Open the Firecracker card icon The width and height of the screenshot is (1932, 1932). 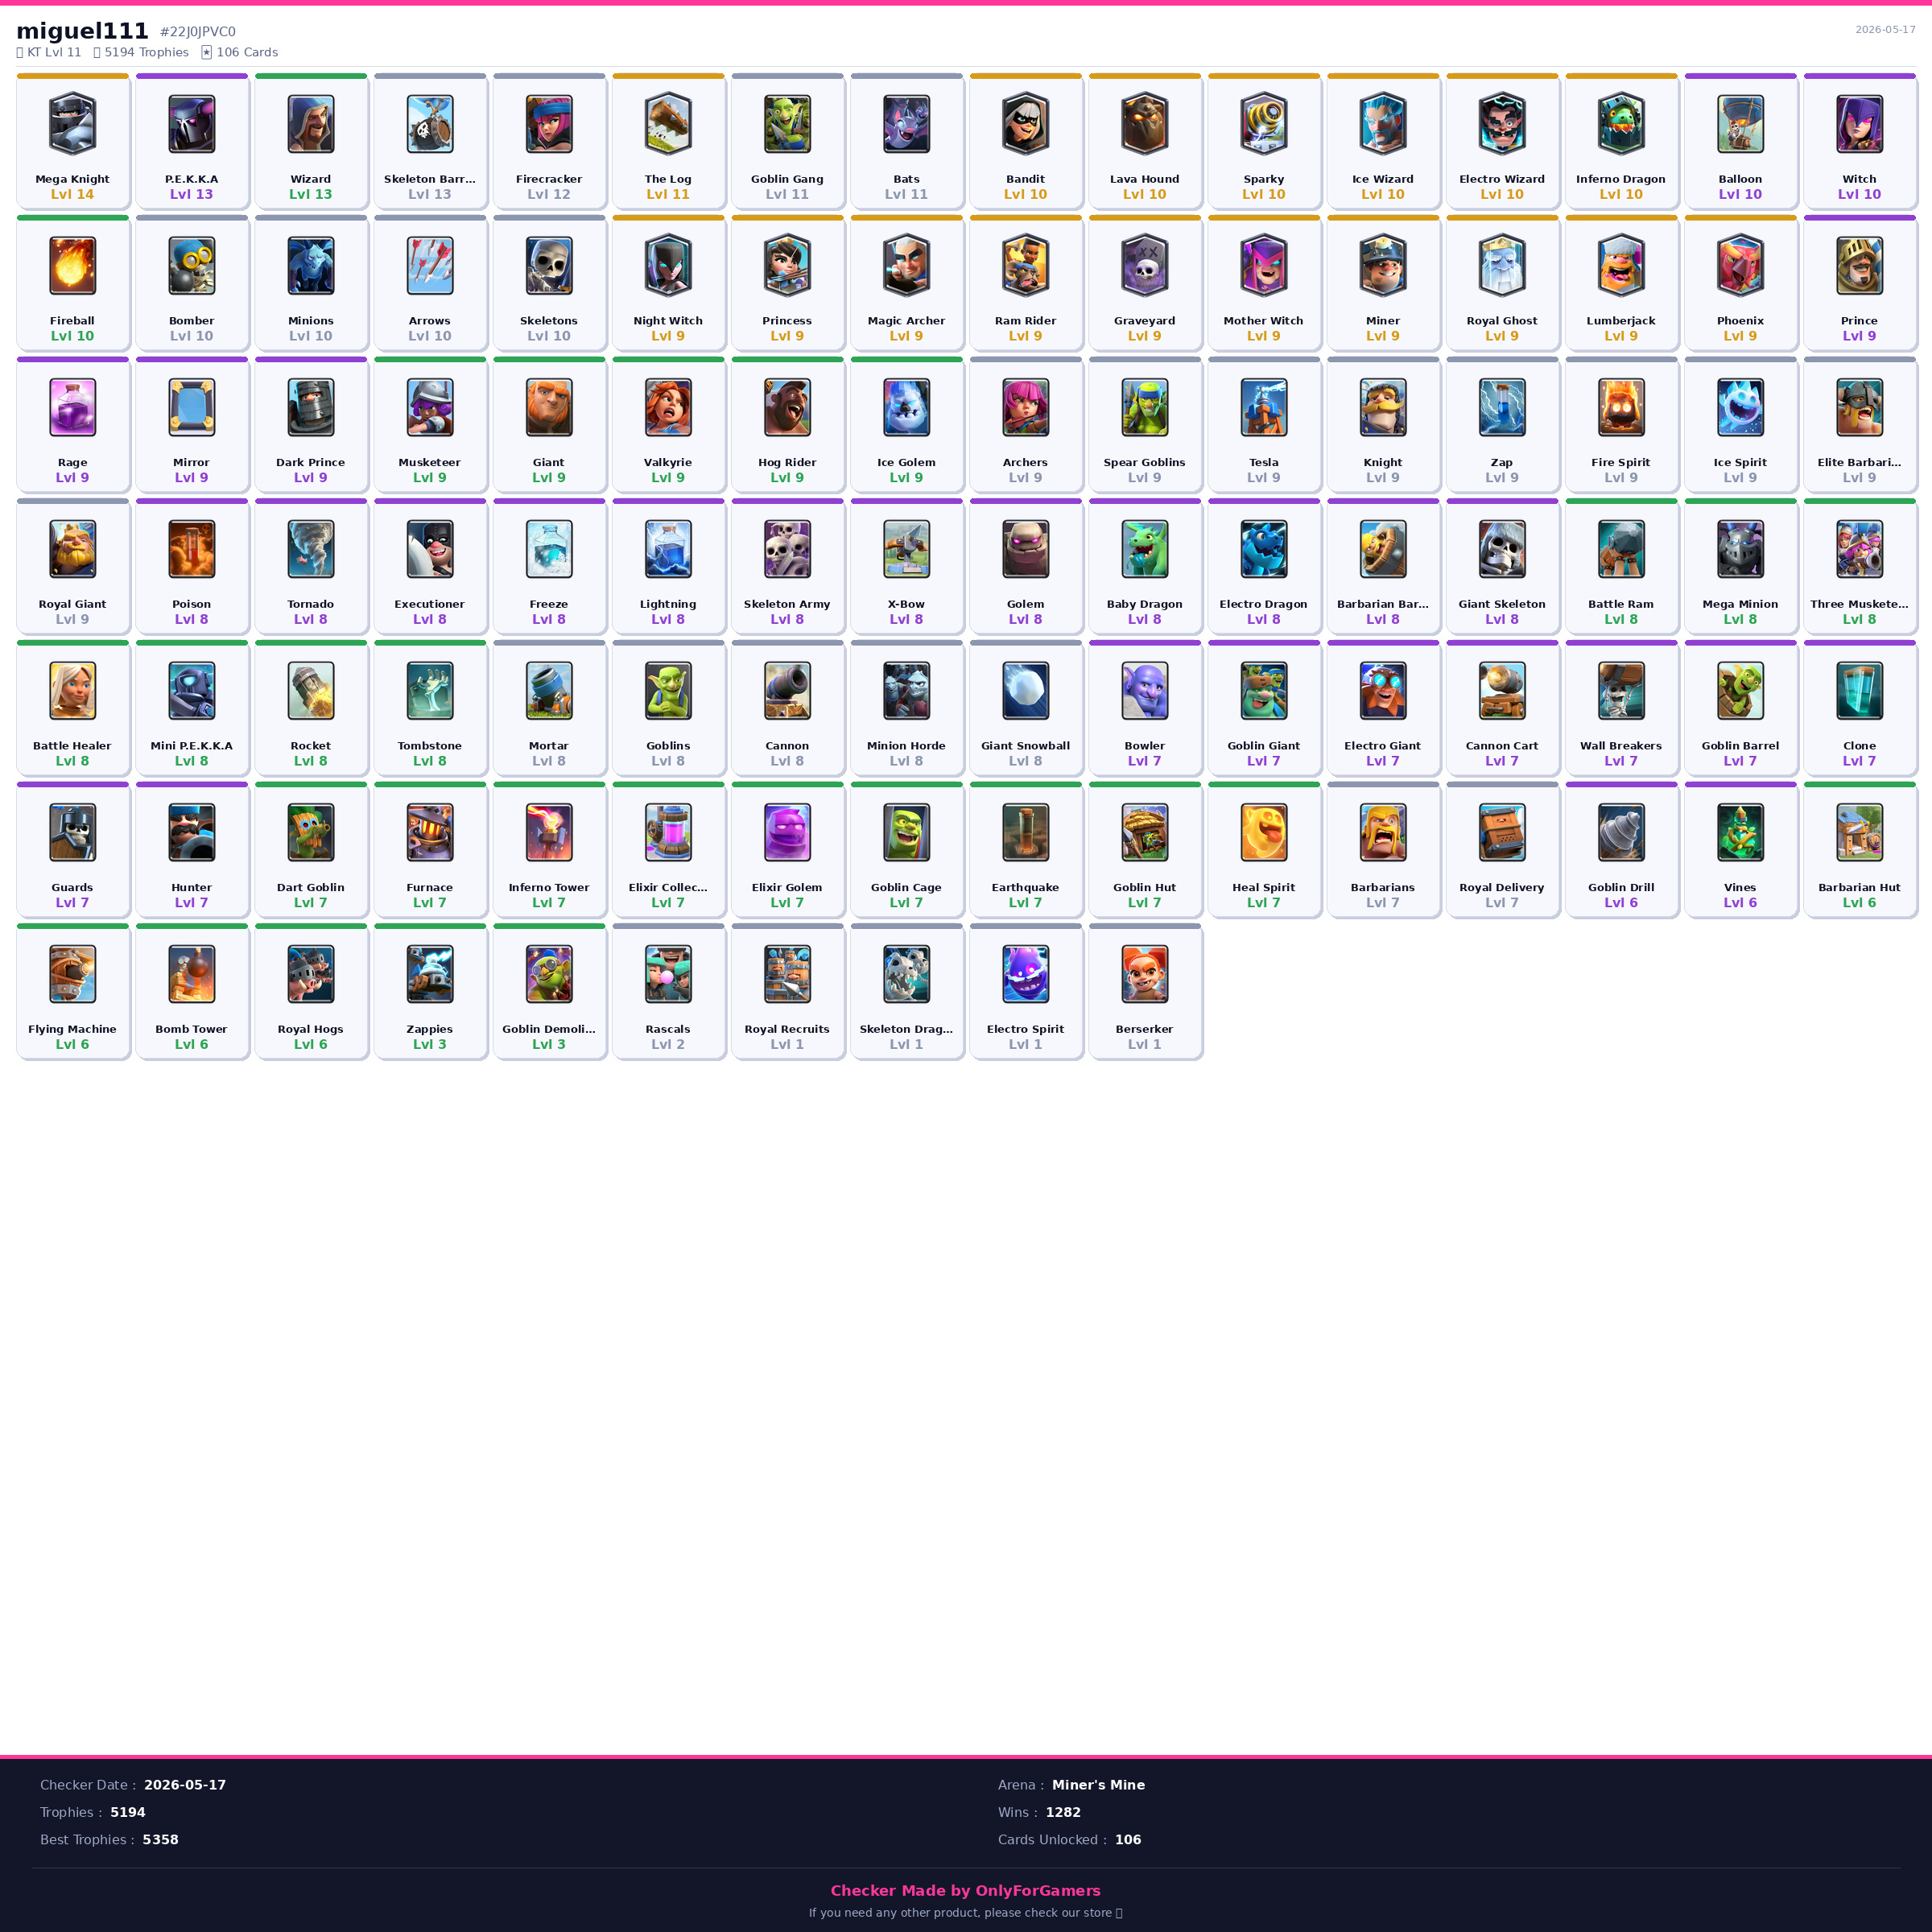point(549,124)
